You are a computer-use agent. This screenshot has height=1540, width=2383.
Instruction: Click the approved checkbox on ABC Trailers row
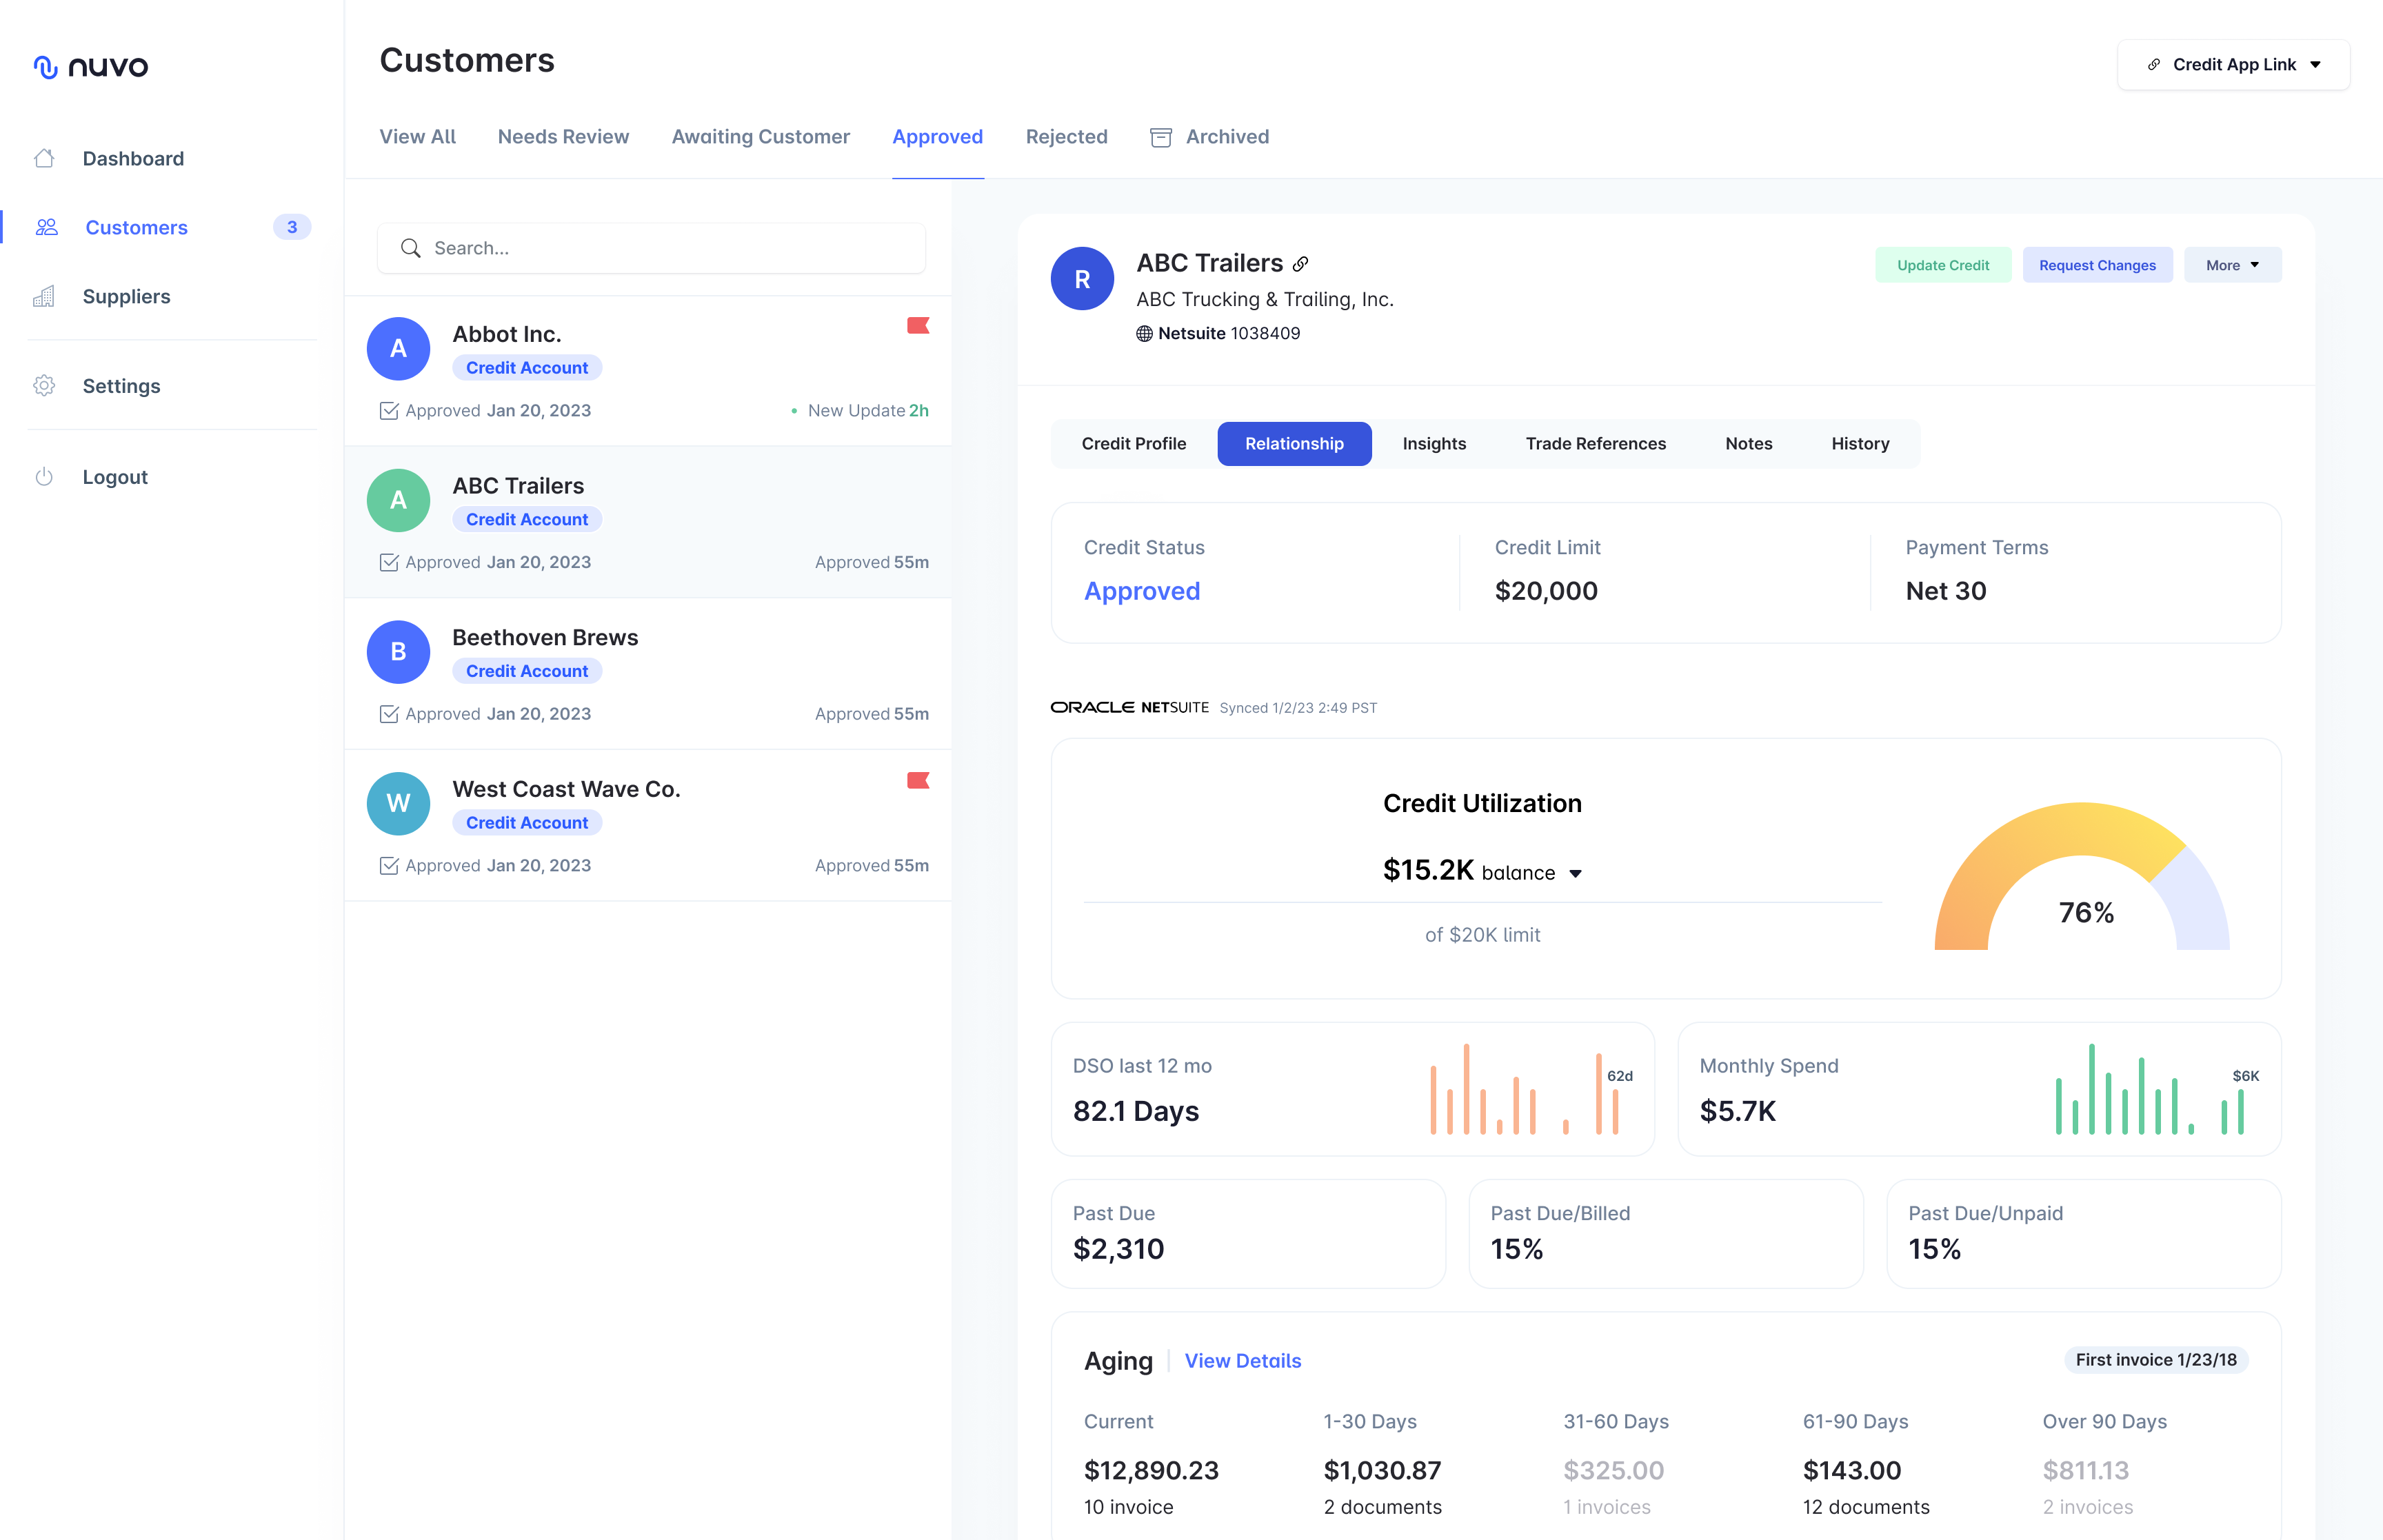389,563
